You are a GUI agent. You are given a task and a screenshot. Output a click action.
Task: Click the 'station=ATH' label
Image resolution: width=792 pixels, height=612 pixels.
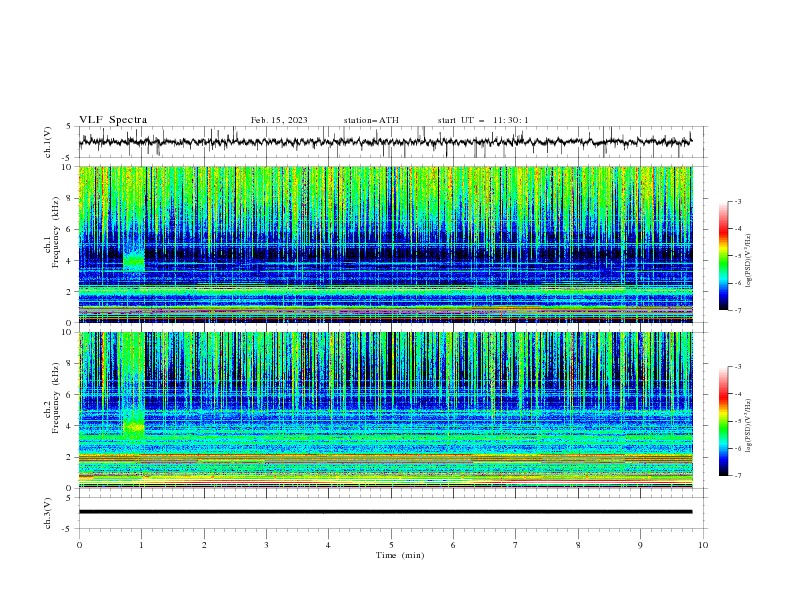click(x=371, y=120)
